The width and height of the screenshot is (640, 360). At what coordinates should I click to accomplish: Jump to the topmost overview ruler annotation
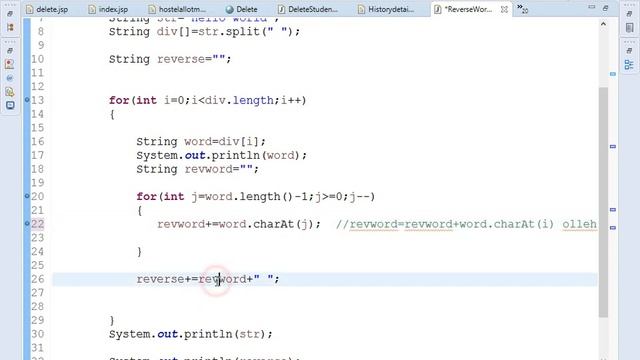click(x=613, y=74)
